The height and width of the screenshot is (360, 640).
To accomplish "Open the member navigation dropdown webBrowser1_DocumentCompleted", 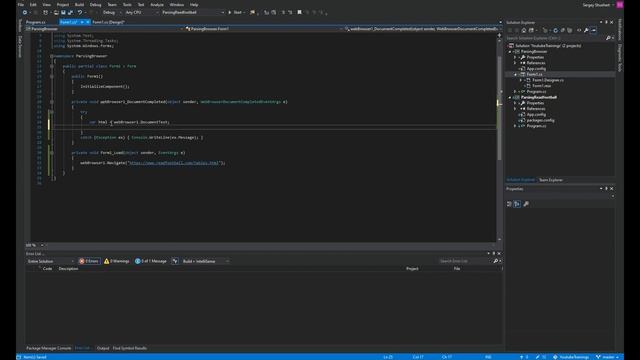I will point(422,29).
